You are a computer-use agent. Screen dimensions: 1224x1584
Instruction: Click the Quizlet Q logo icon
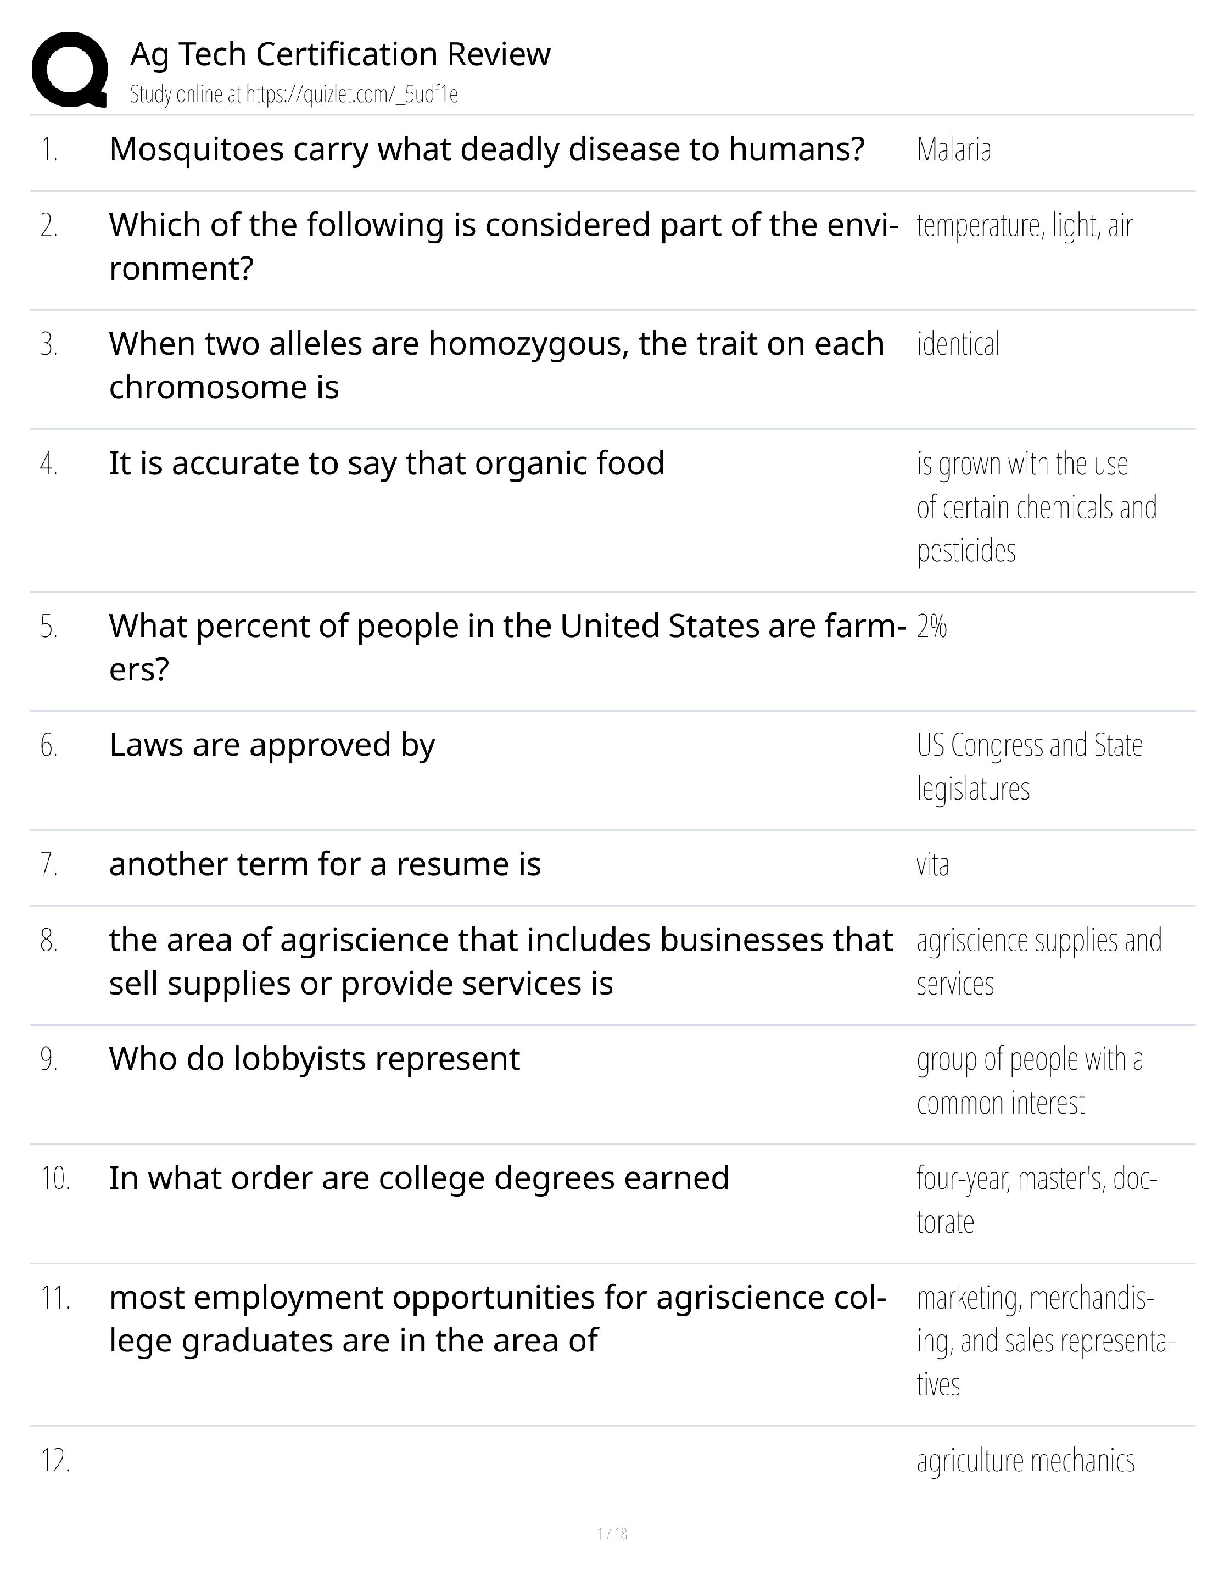tap(70, 68)
